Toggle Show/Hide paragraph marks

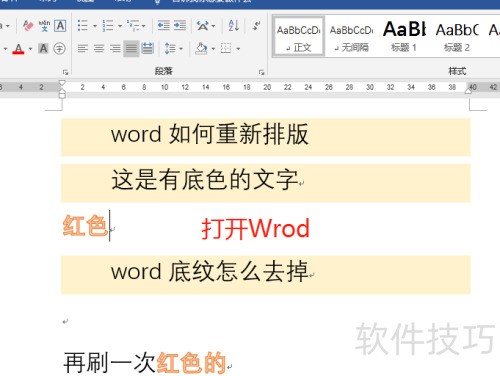(x=256, y=26)
